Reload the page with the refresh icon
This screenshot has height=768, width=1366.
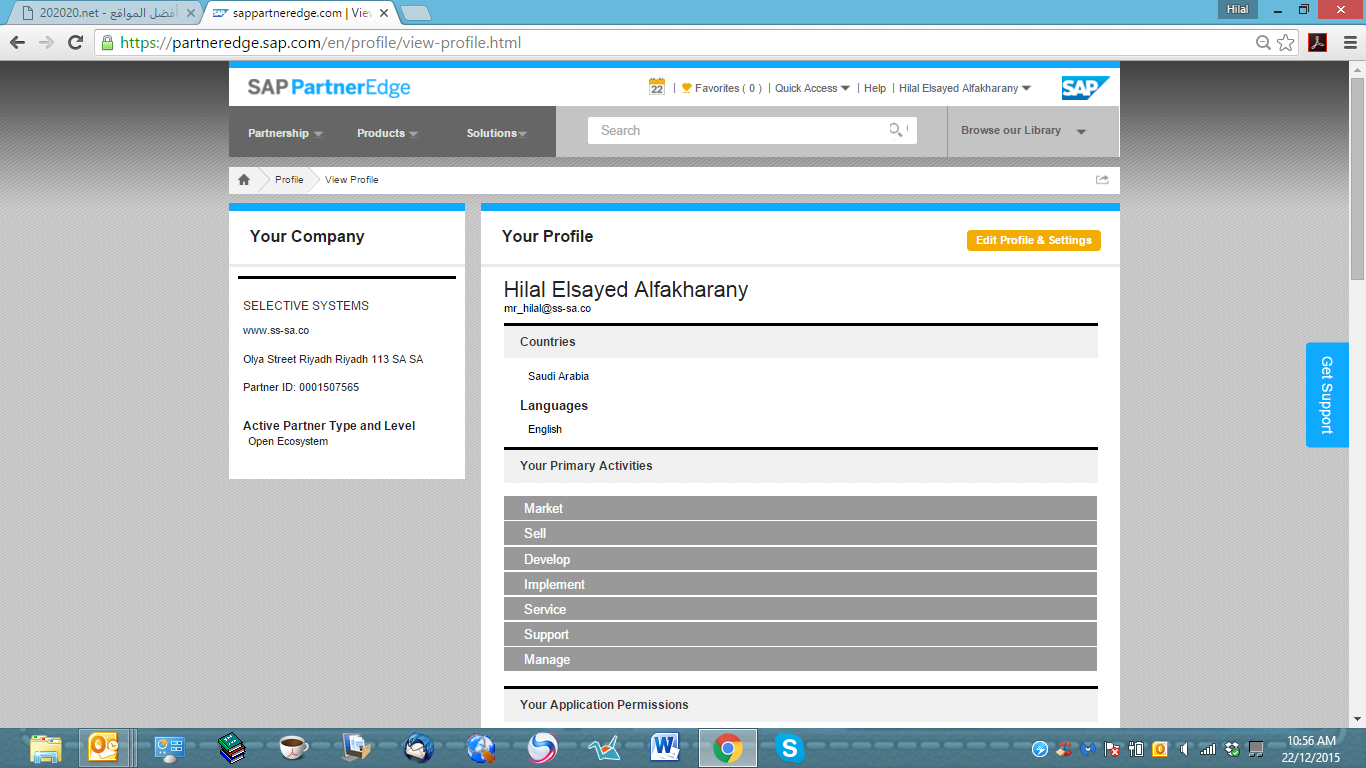75,42
